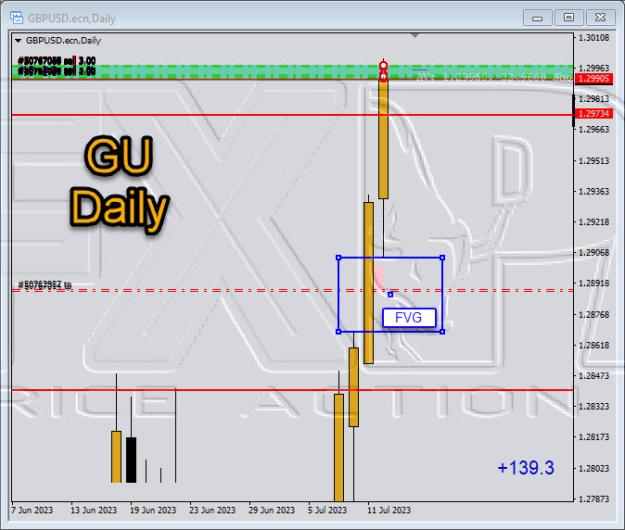
Task: Click the 5 Jul 2023 date label
Action: click(x=327, y=510)
